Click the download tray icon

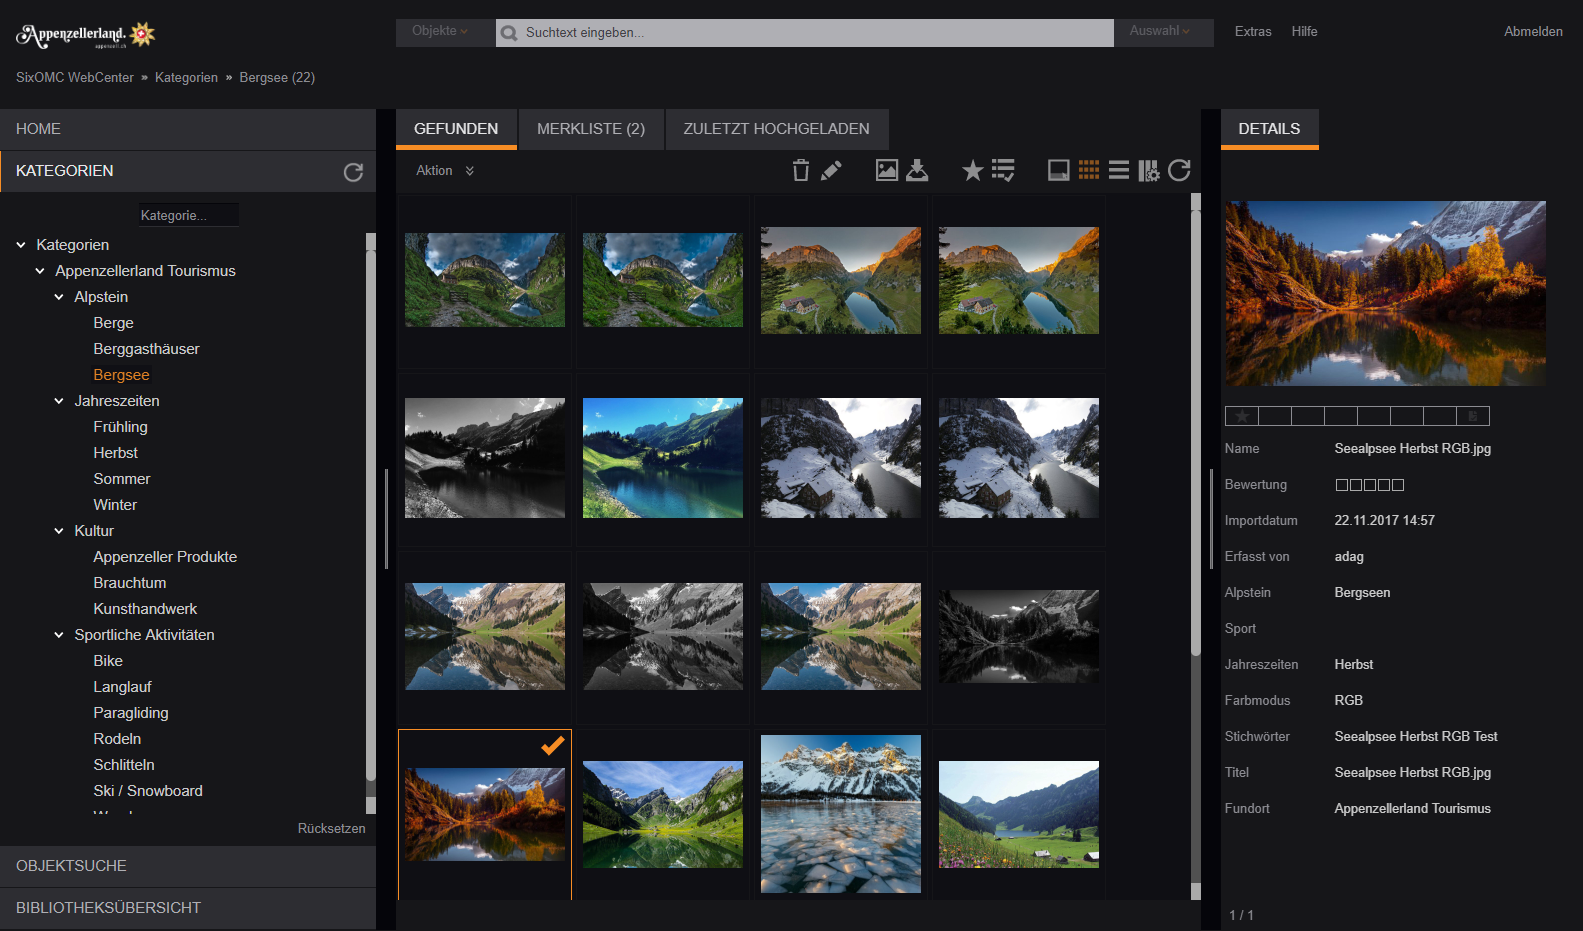pos(917,171)
